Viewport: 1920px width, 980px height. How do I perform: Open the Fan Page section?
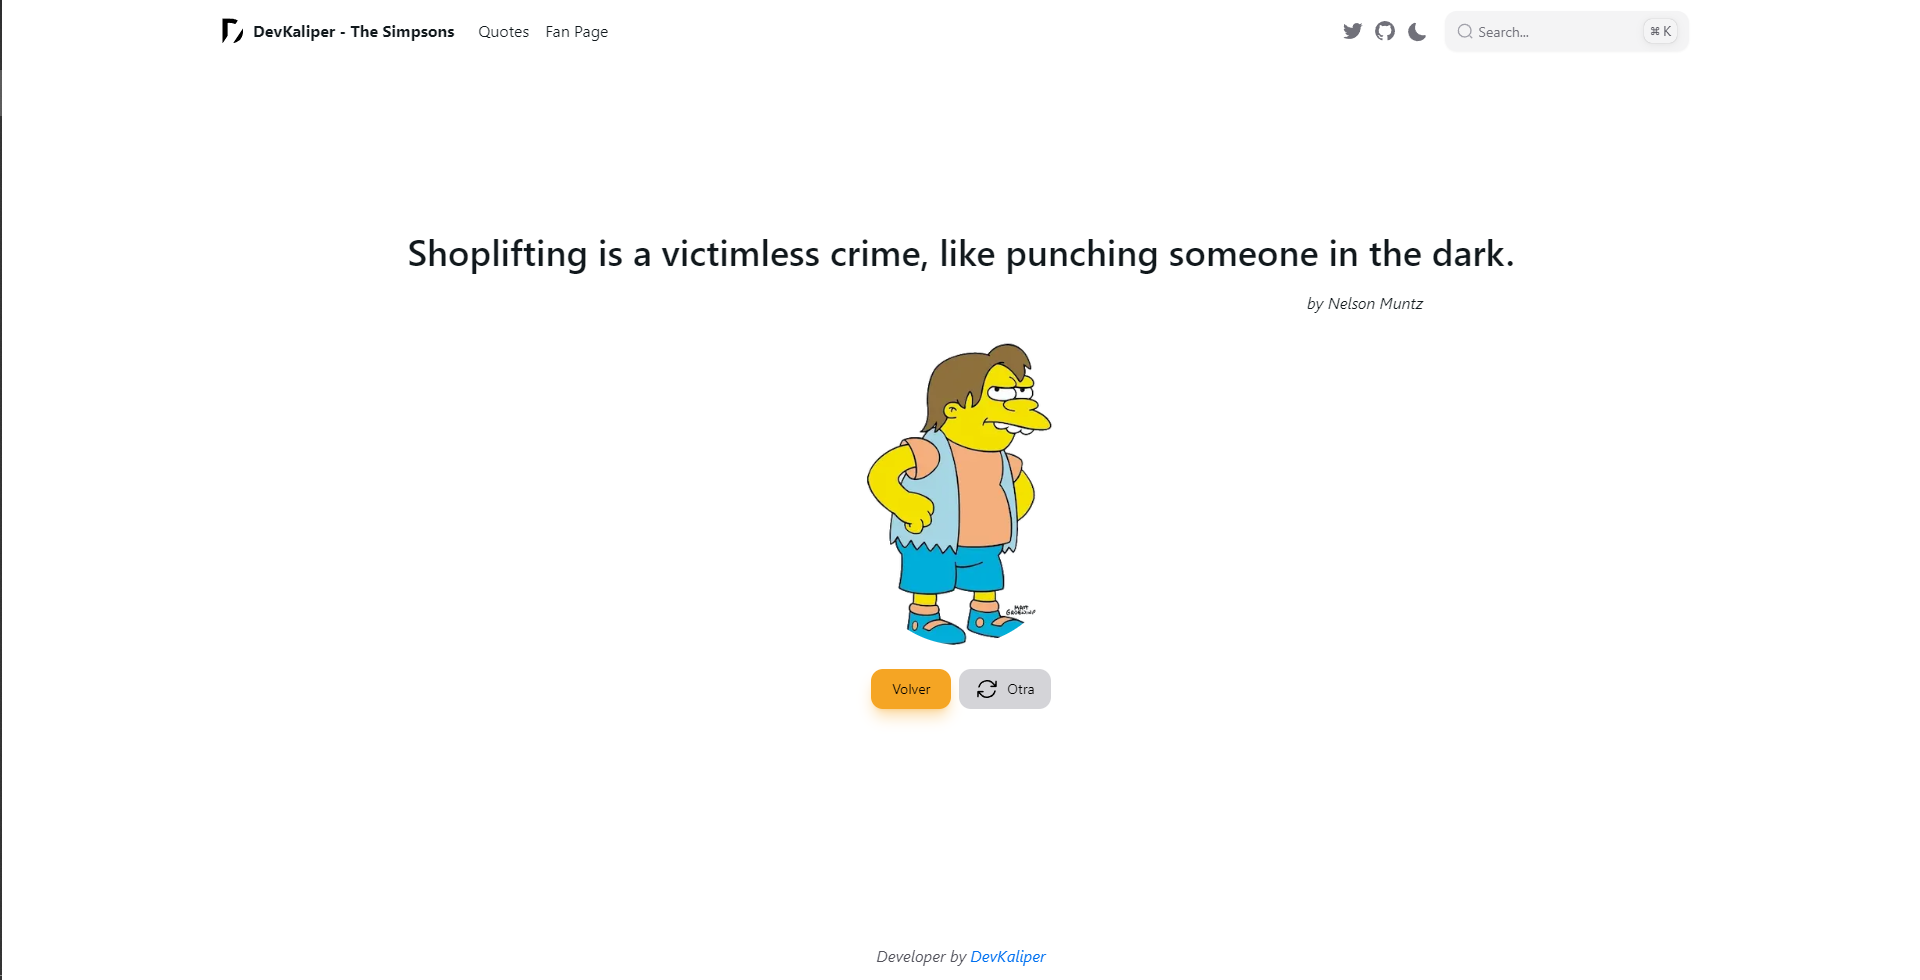(576, 31)
